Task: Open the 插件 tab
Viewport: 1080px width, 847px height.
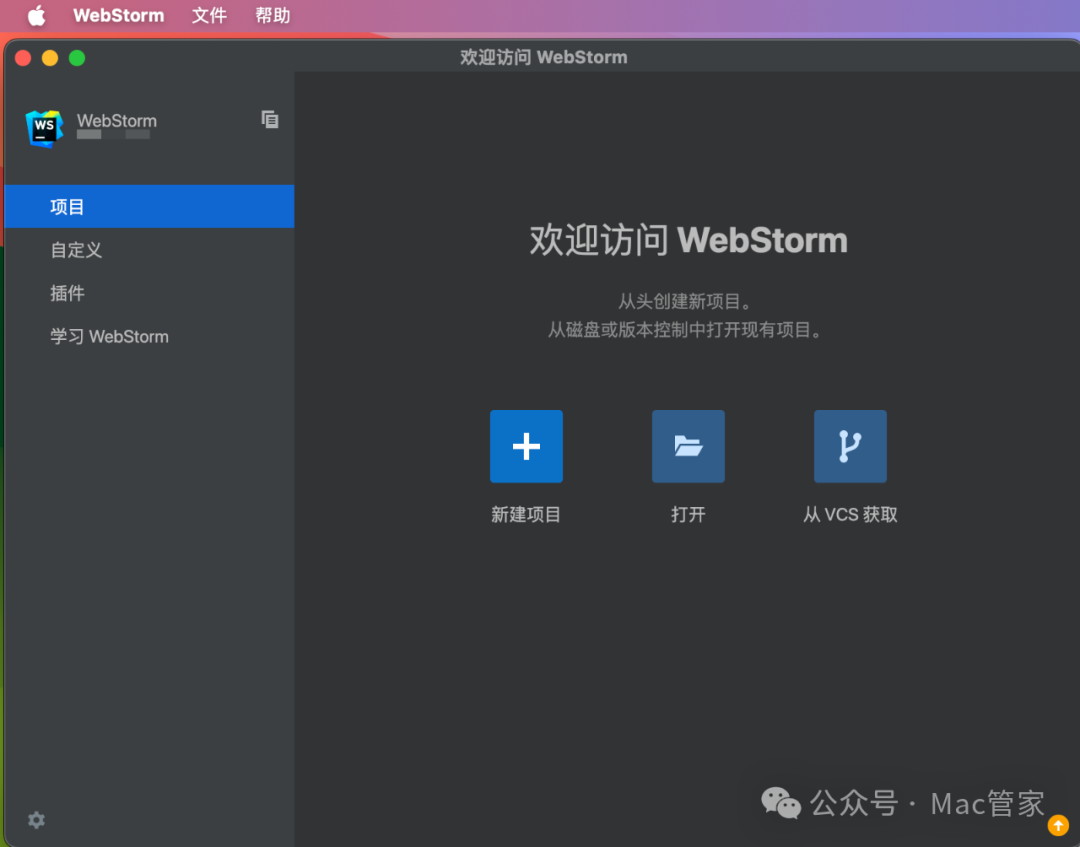Action: click(149, 293)
